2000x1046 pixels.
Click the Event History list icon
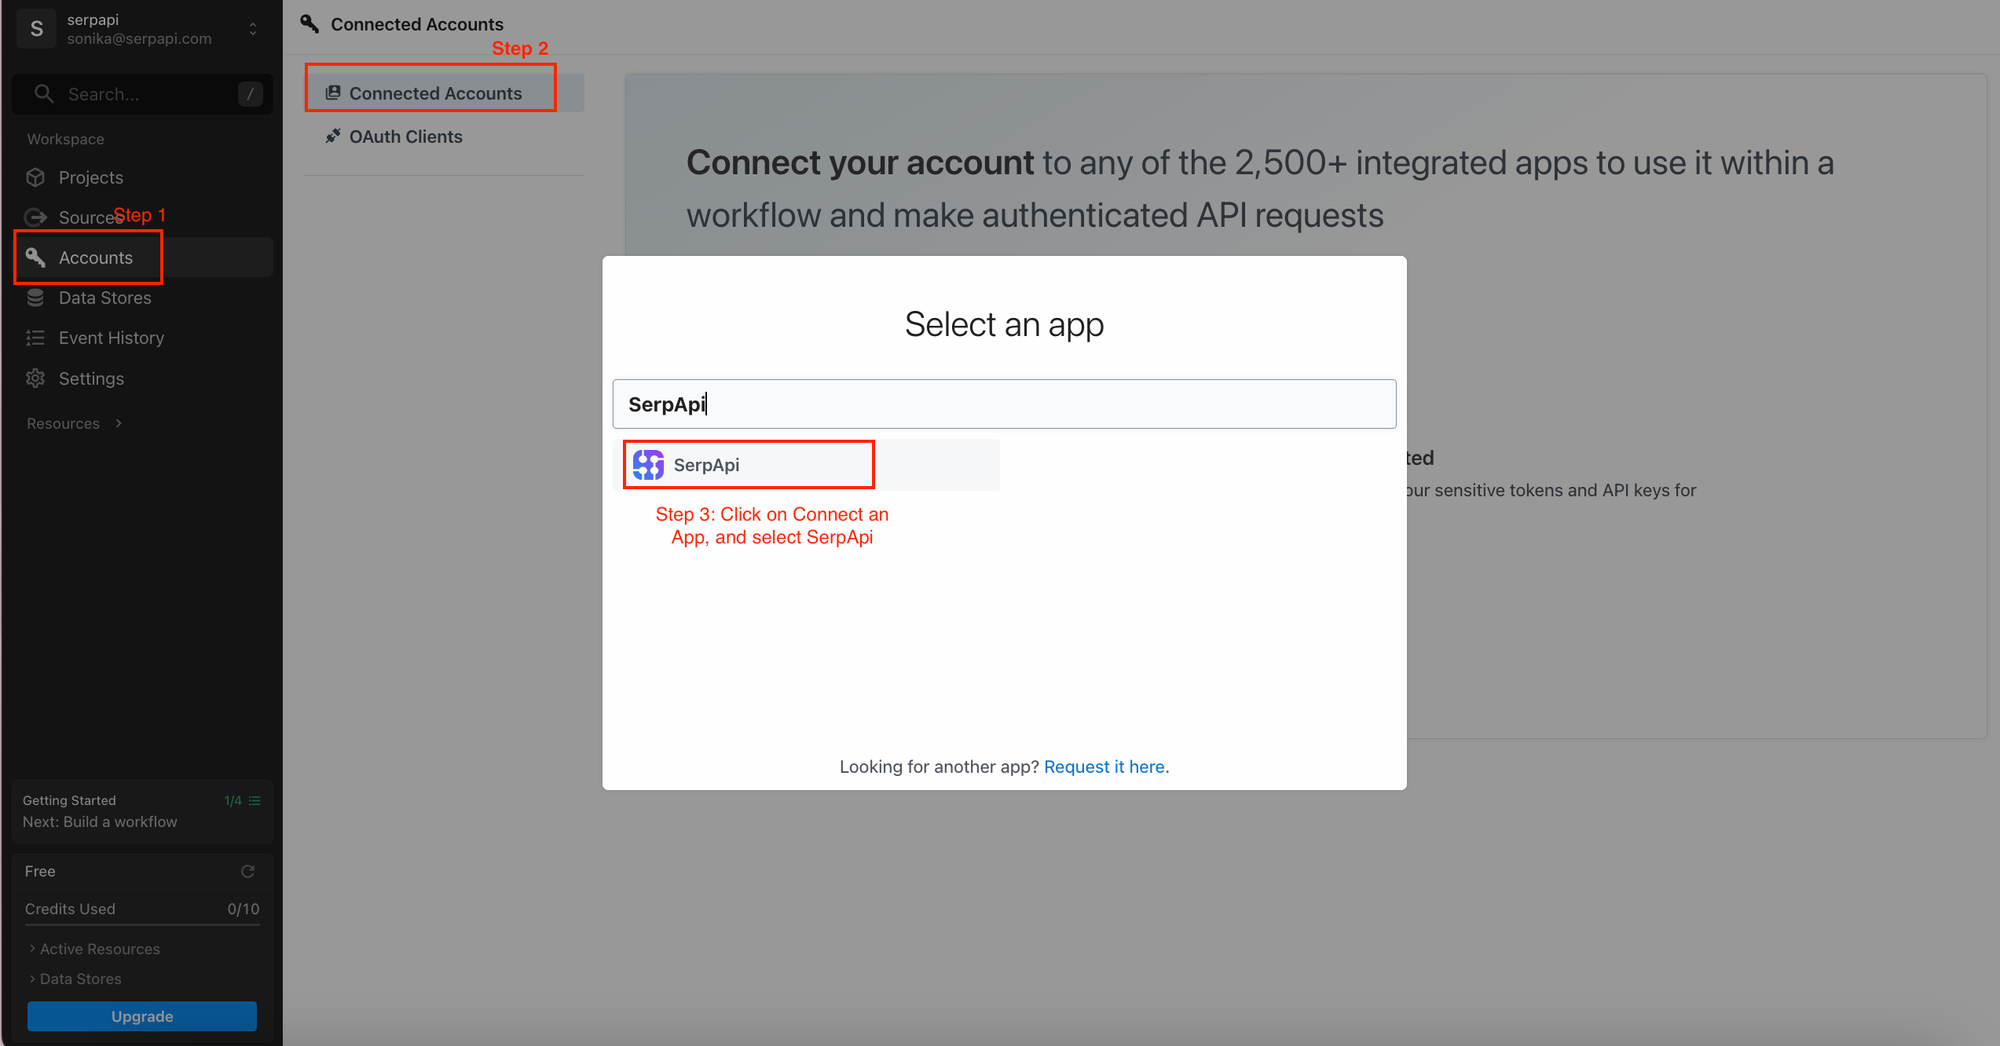point(36,338)
